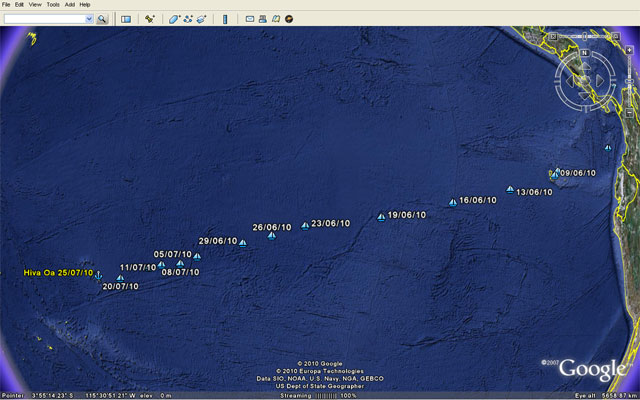This screenshot has width=640, height=400.
Task: Click the sailboat marker dated 19/06/10
Action: point(381,217)
